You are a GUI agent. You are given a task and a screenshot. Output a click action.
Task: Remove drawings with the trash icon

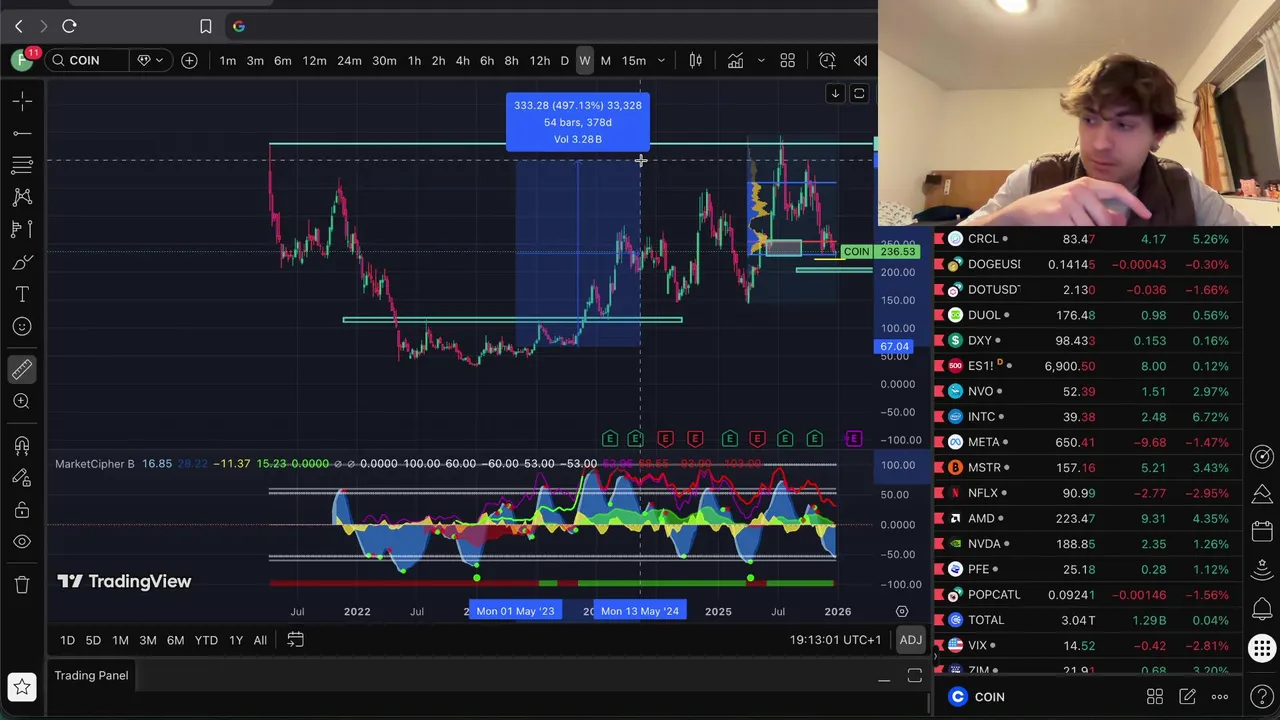(x=22, y=585)
